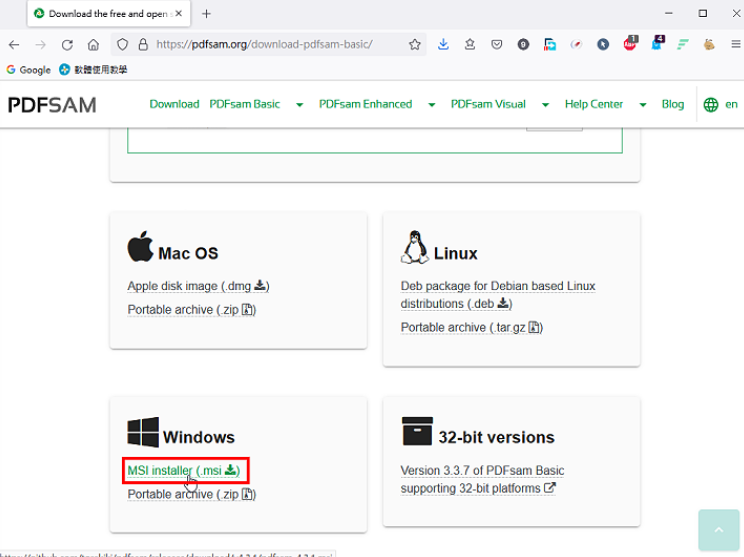Open a new browser tab
Screen dimensions: 744x557
click(206, 14)
